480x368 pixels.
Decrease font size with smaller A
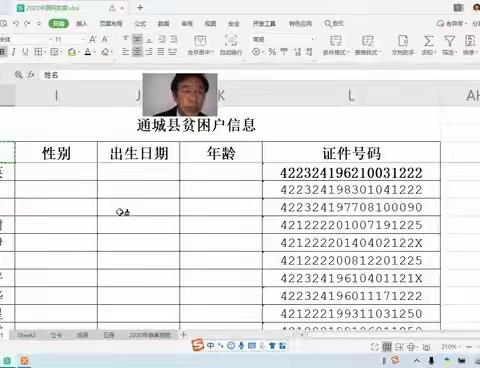(105, 40)
